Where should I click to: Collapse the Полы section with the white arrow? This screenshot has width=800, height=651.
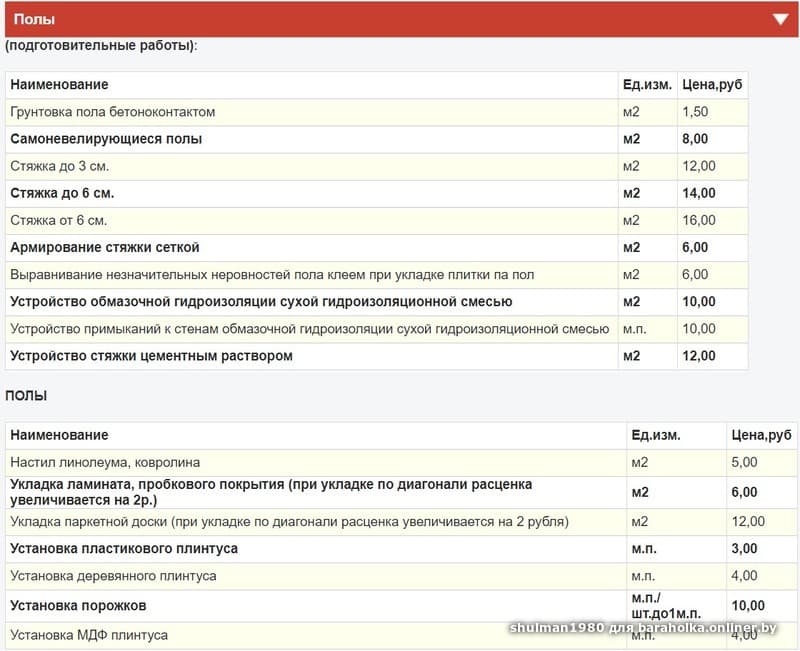point(780,19)
